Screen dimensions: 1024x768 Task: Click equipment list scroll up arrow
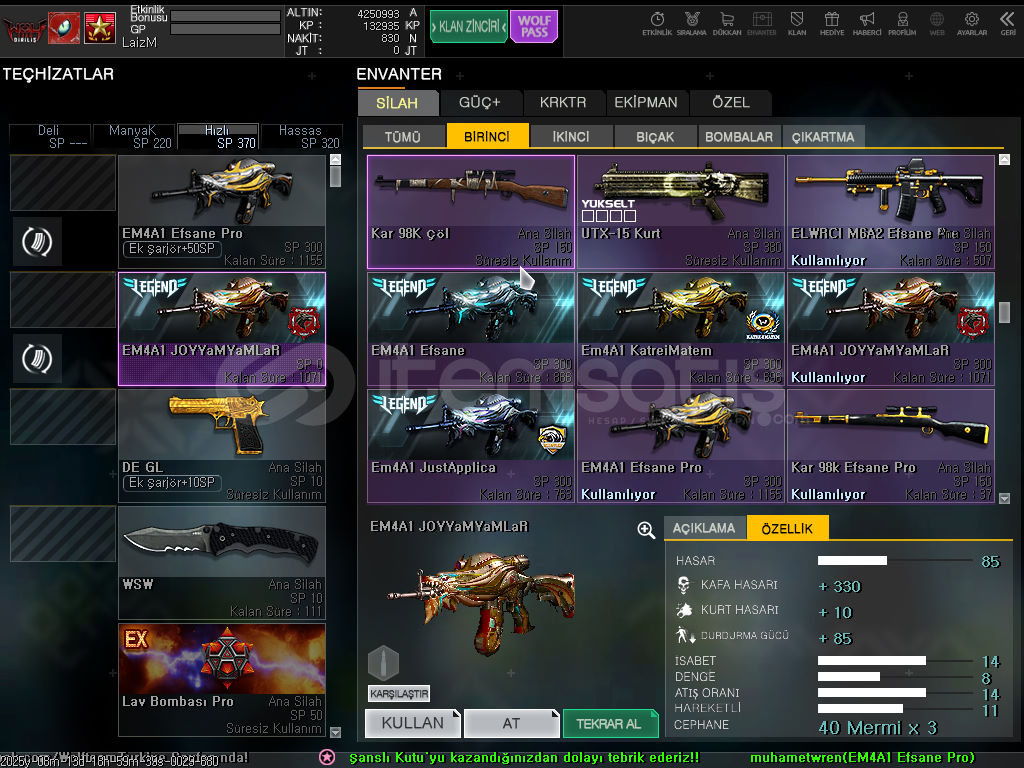point(336,159)
